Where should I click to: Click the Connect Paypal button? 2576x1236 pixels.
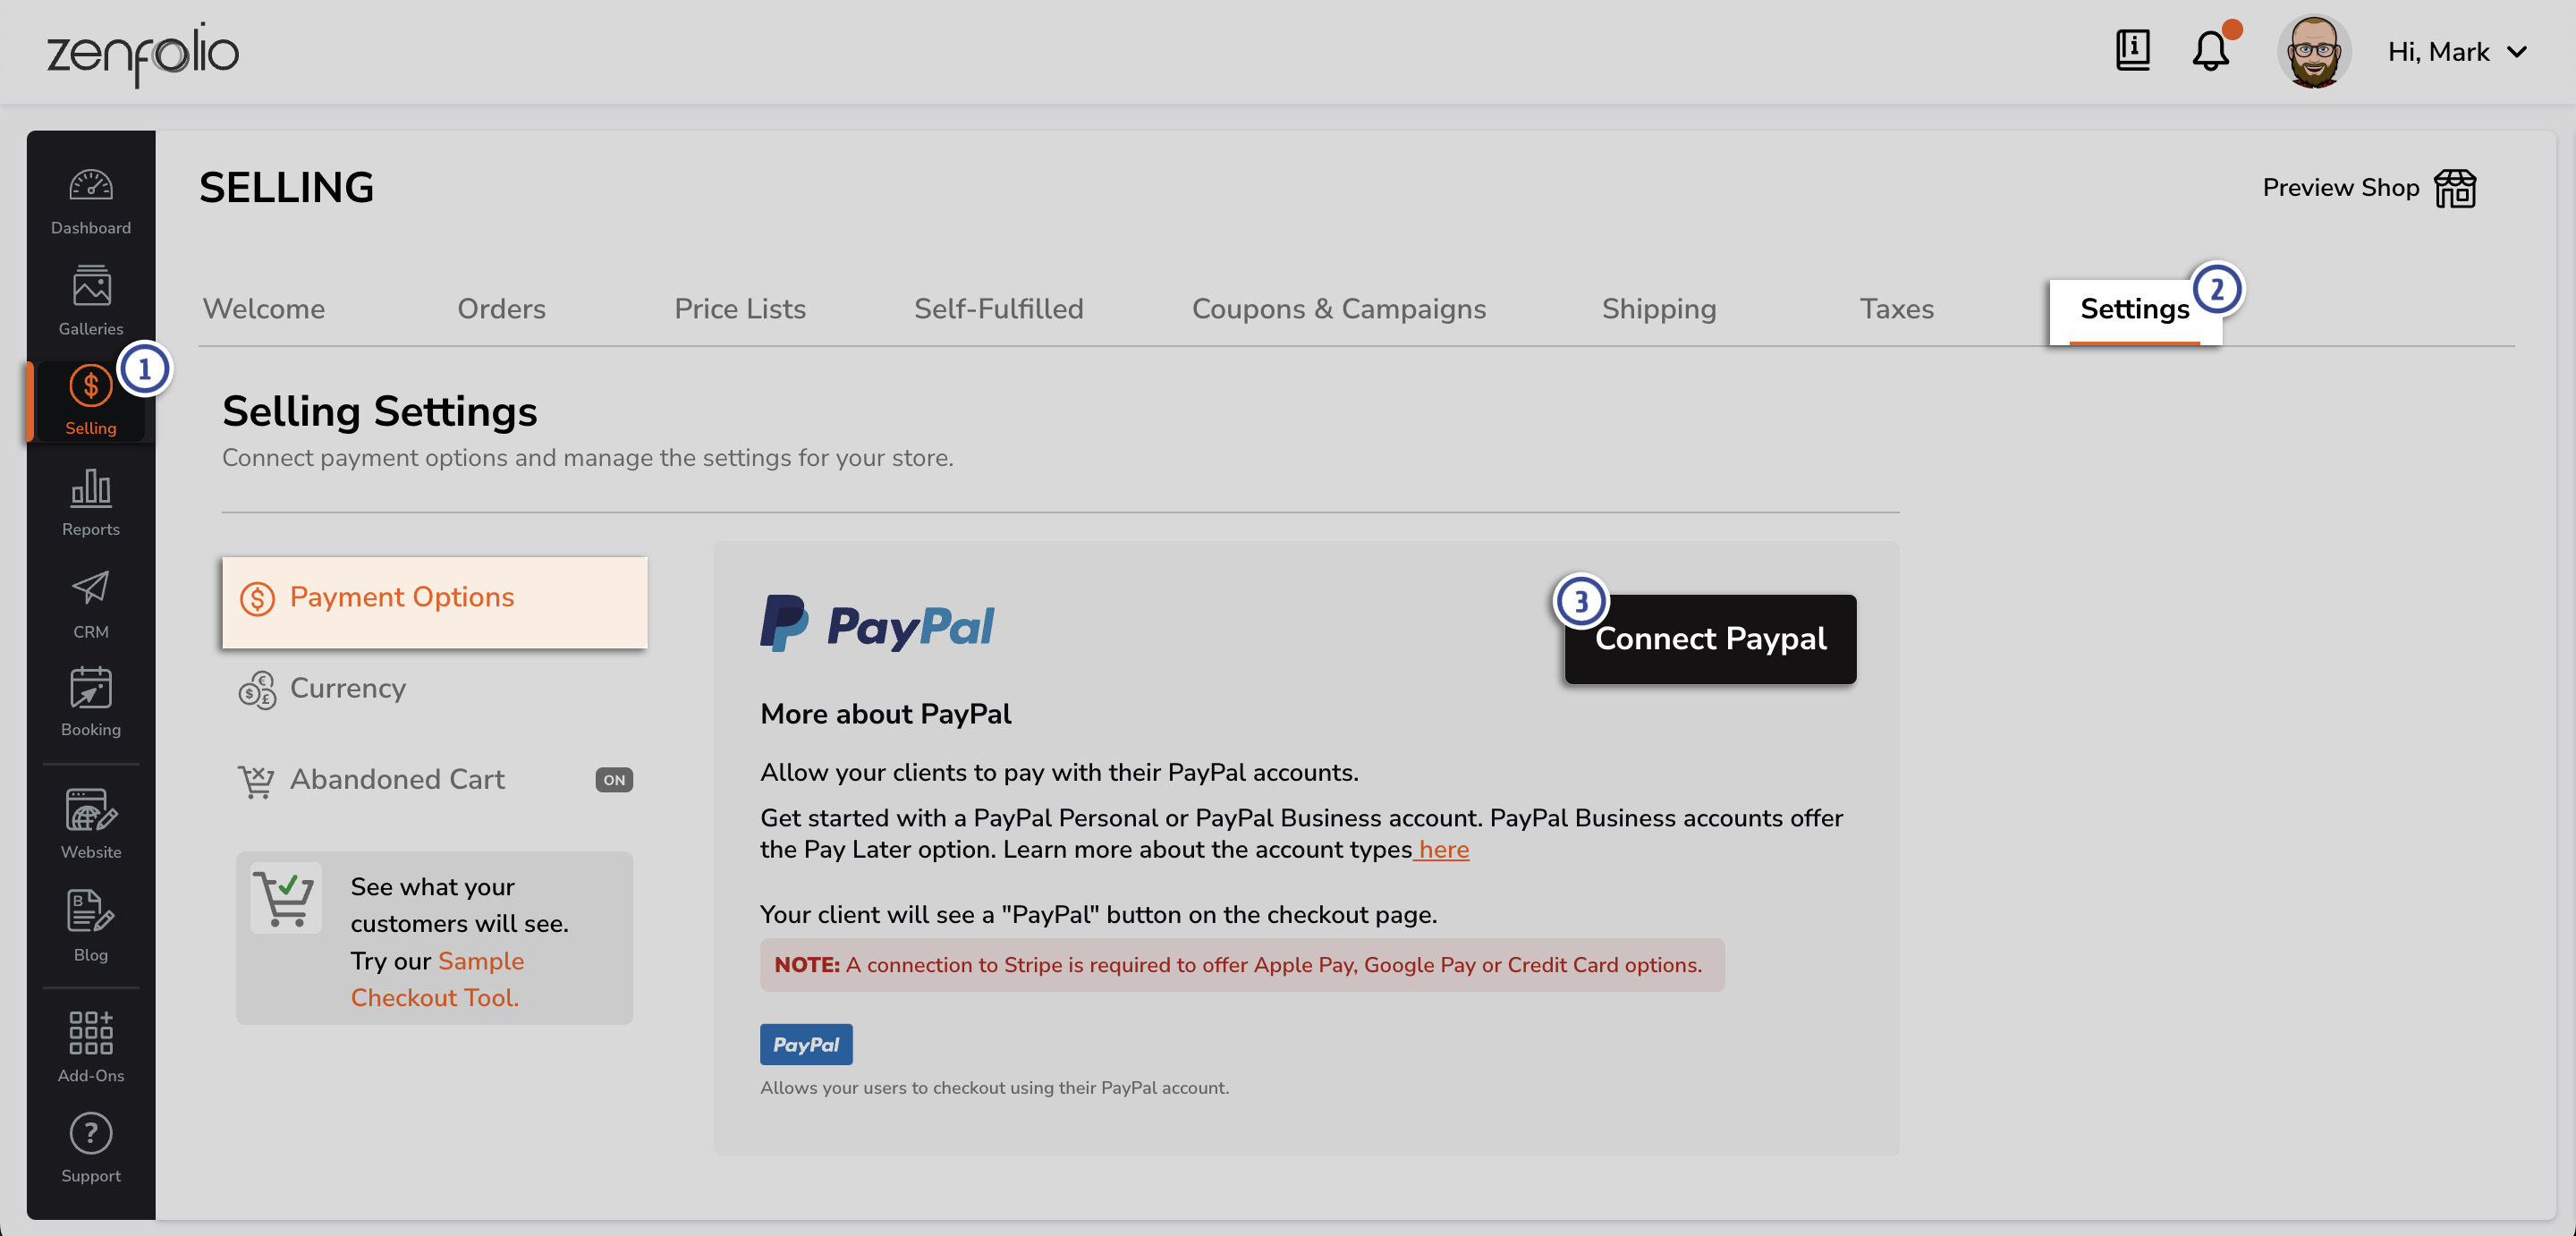[x=1710, y=639]
